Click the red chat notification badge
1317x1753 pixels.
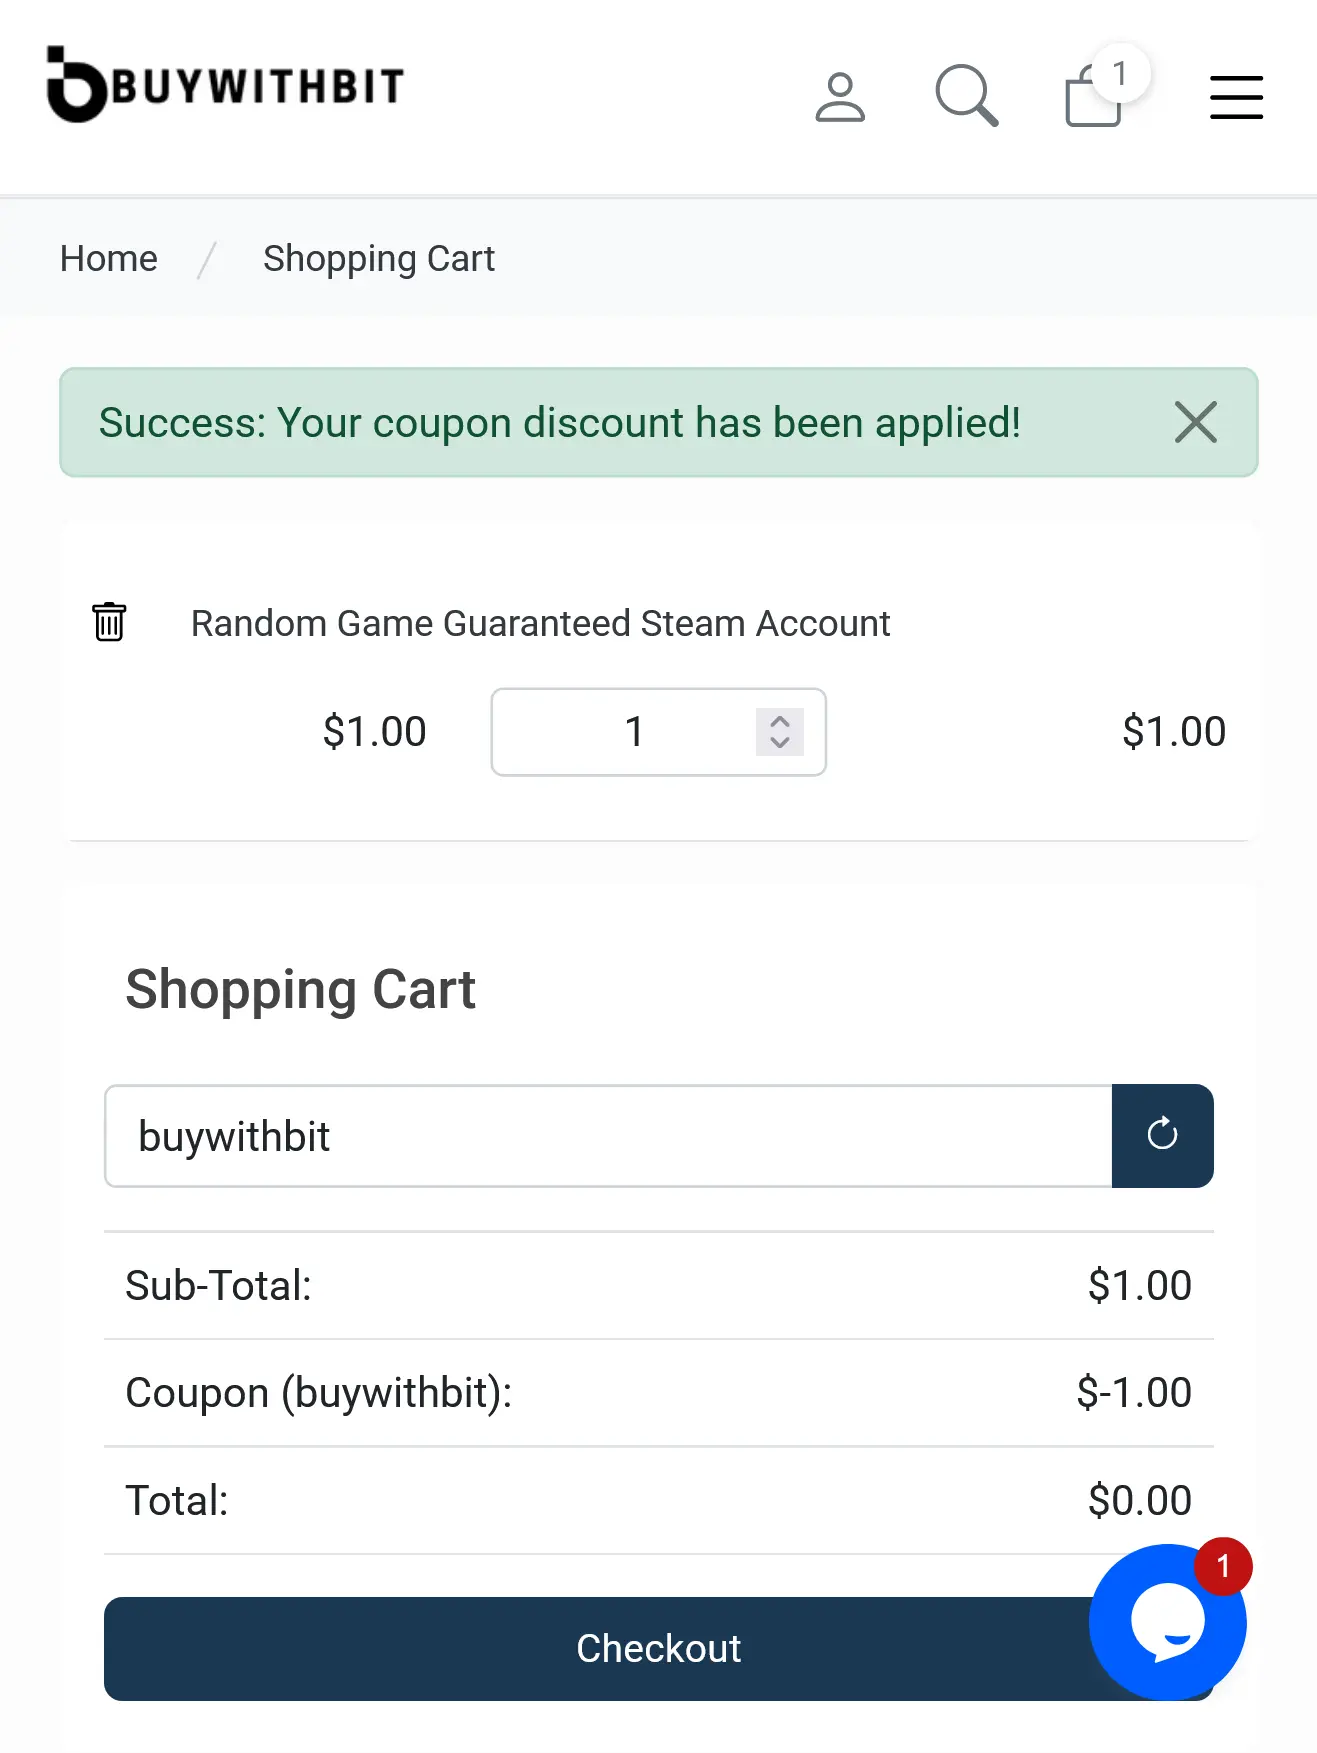(x=1222, y=1567)
